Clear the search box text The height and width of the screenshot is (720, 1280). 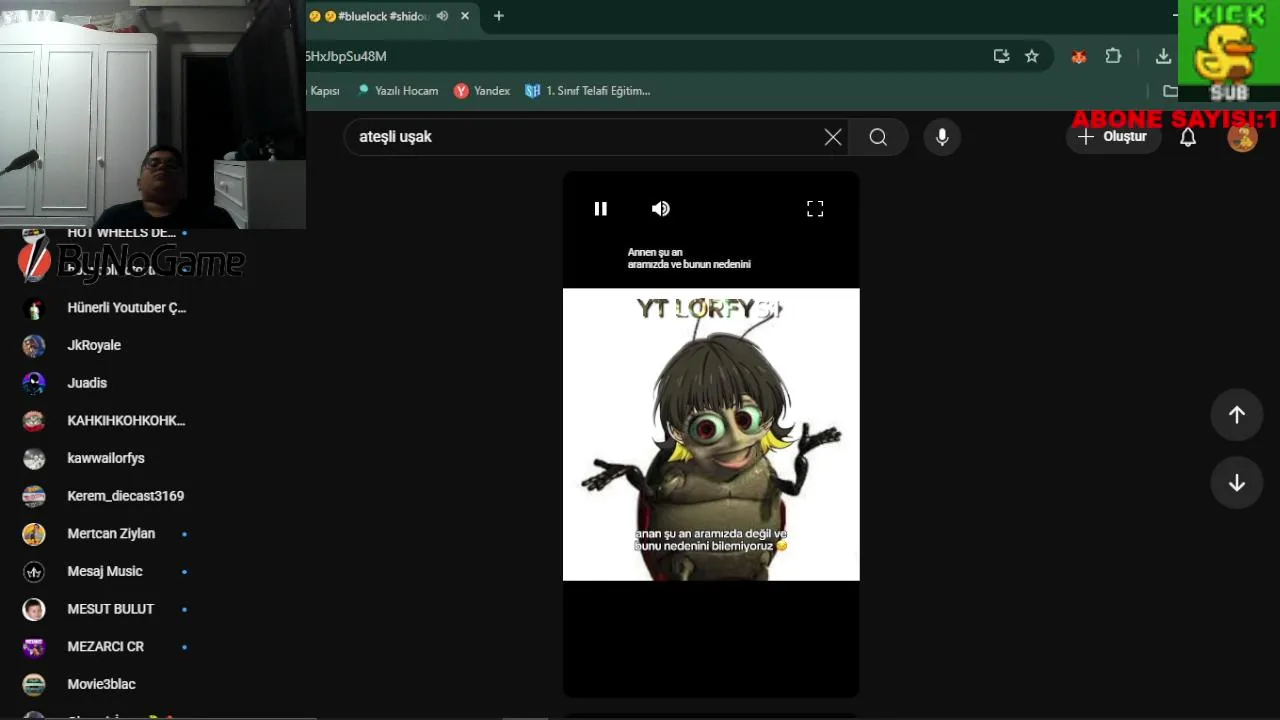pos(833,137)
